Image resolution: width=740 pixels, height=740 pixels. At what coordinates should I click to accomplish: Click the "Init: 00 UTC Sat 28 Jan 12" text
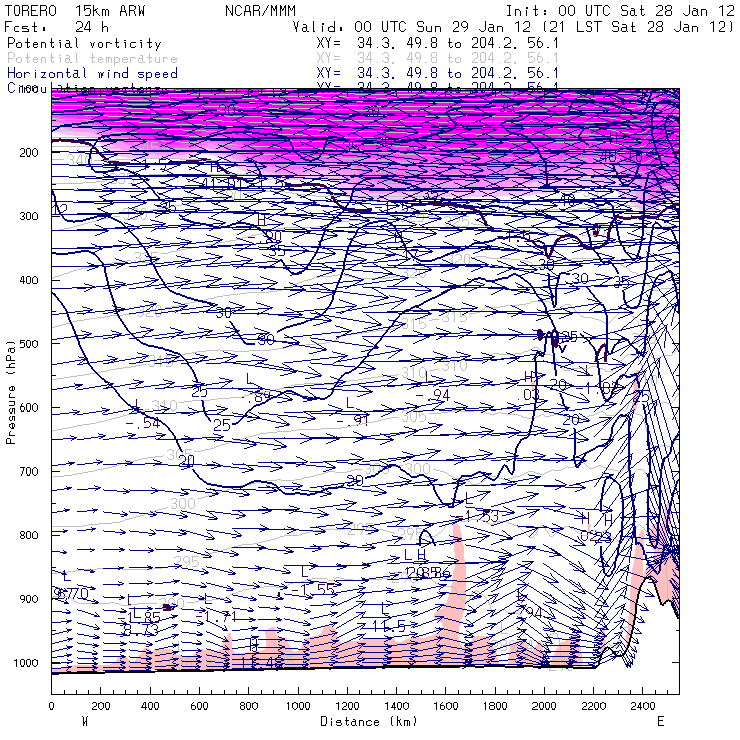pyautogui.click(x=620, y=10)
